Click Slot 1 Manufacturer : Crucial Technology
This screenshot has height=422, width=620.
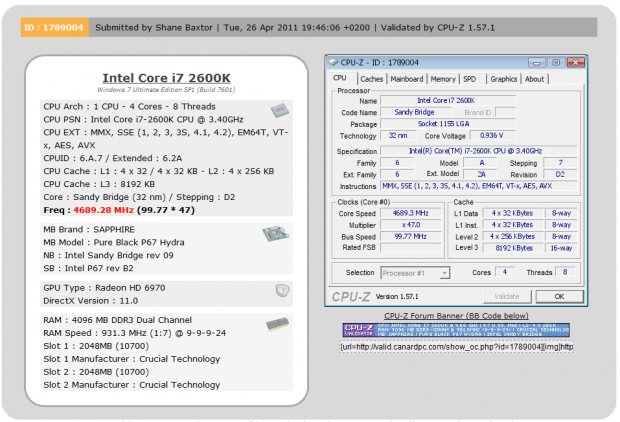coord(132,359)
